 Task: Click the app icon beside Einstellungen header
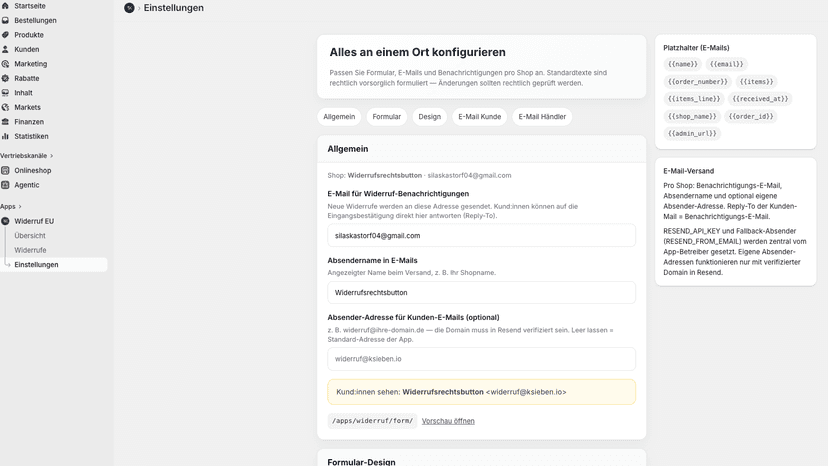click(x=129, y=8)
